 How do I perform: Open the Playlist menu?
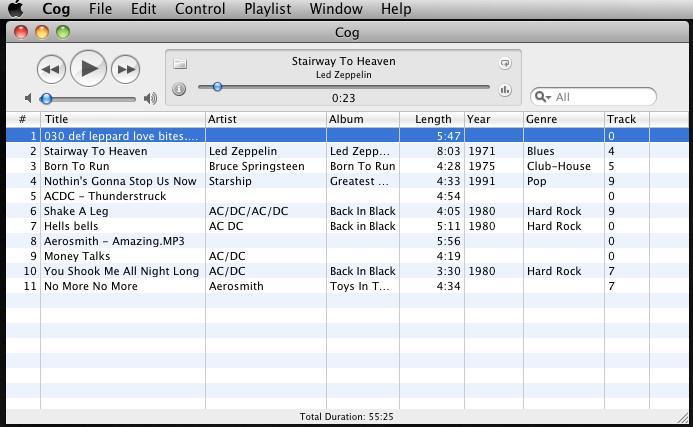click(267, 9)
